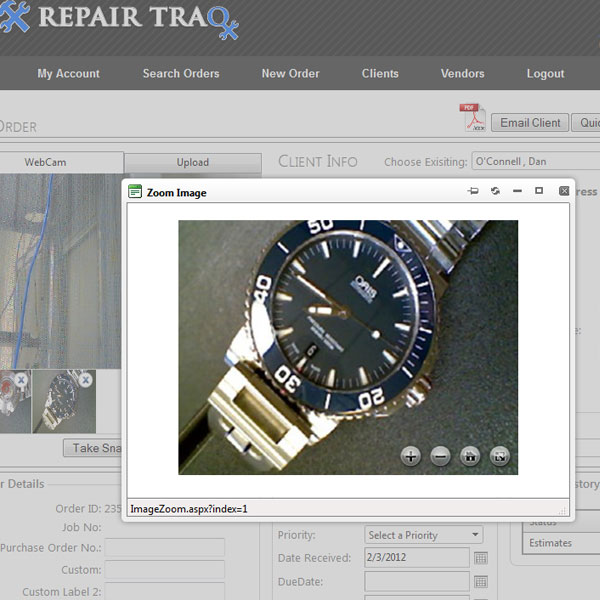Reset image zoom with home icon

[x=470, y=456]
